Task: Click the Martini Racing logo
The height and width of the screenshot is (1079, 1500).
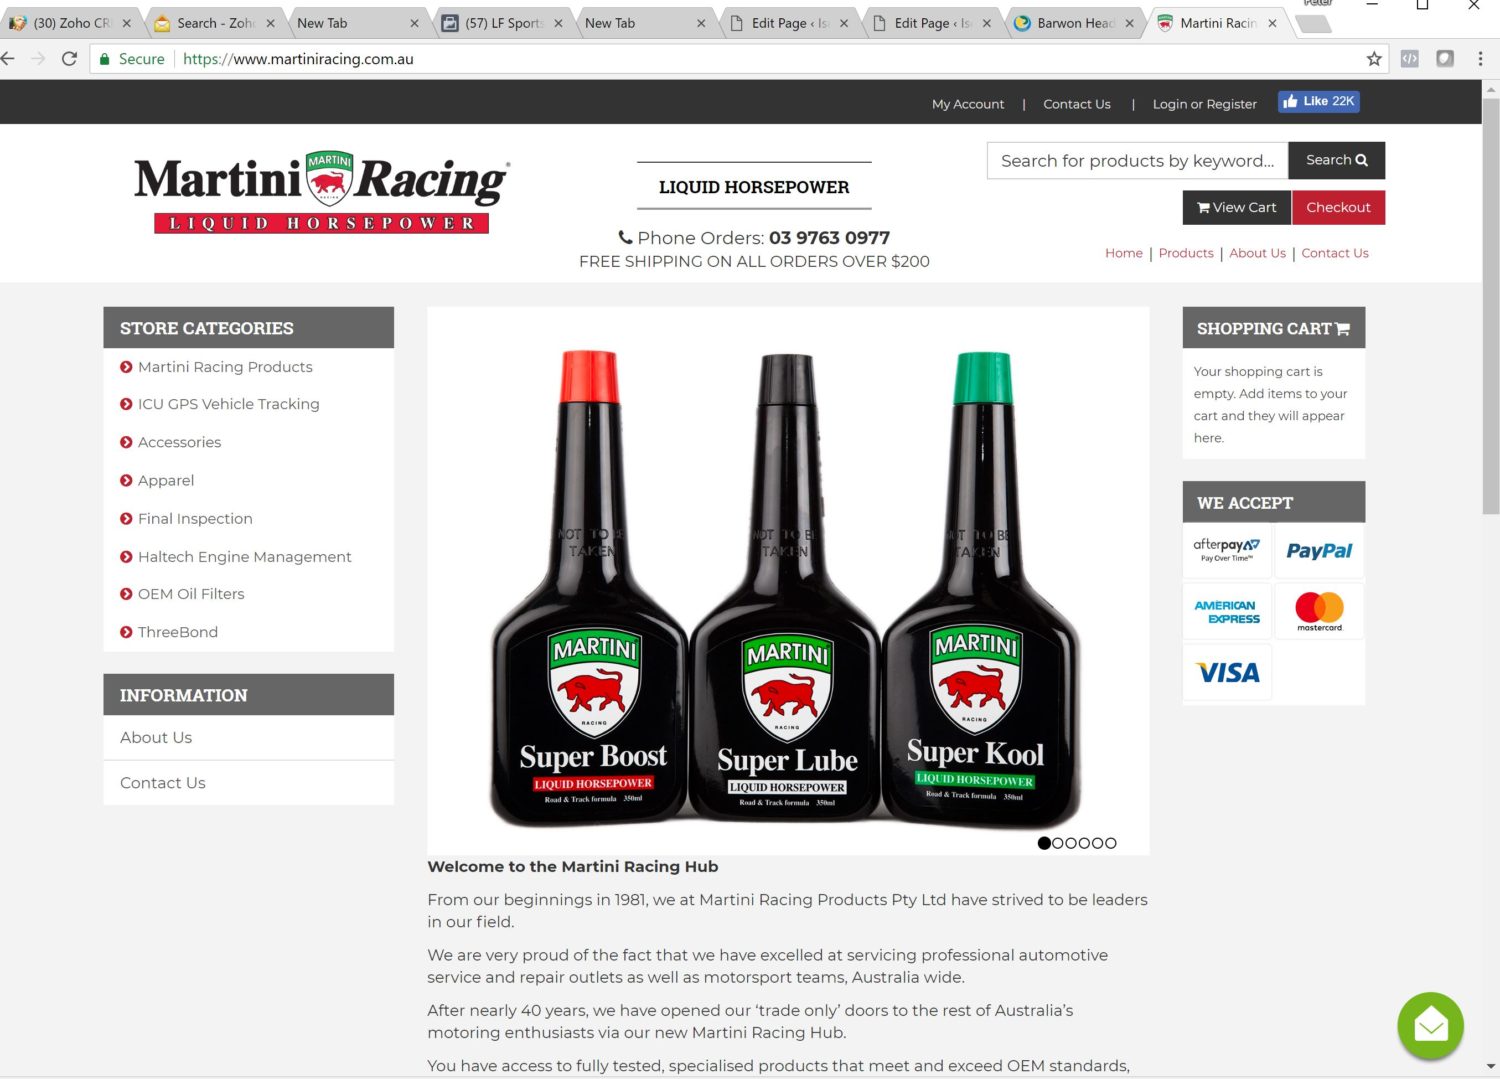Action: point(322,193)
